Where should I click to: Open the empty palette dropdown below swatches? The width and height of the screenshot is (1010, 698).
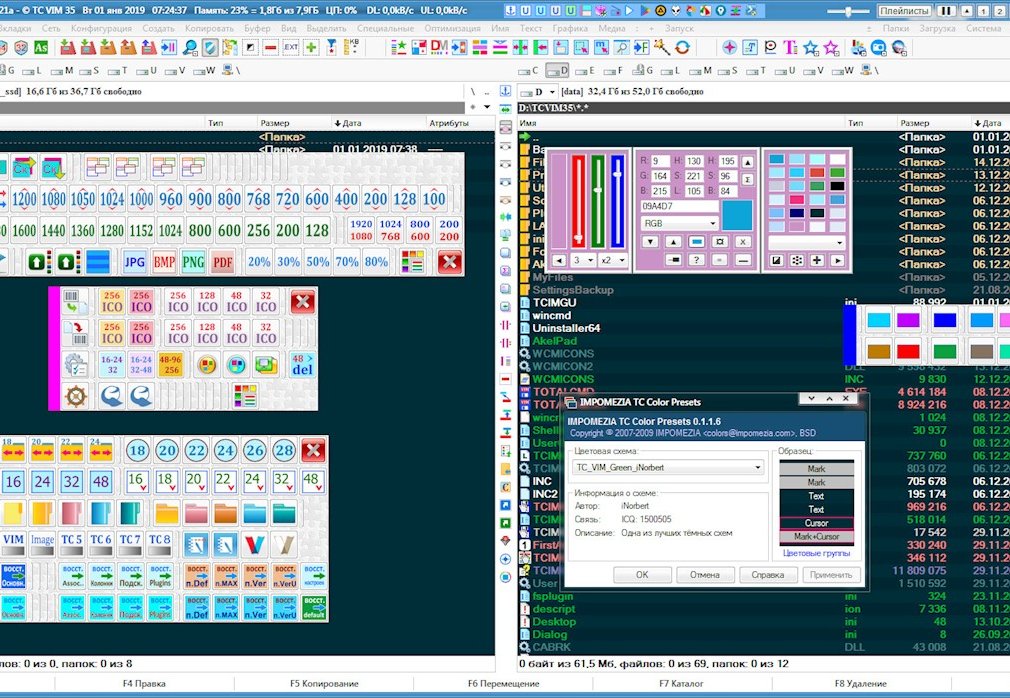806,243
